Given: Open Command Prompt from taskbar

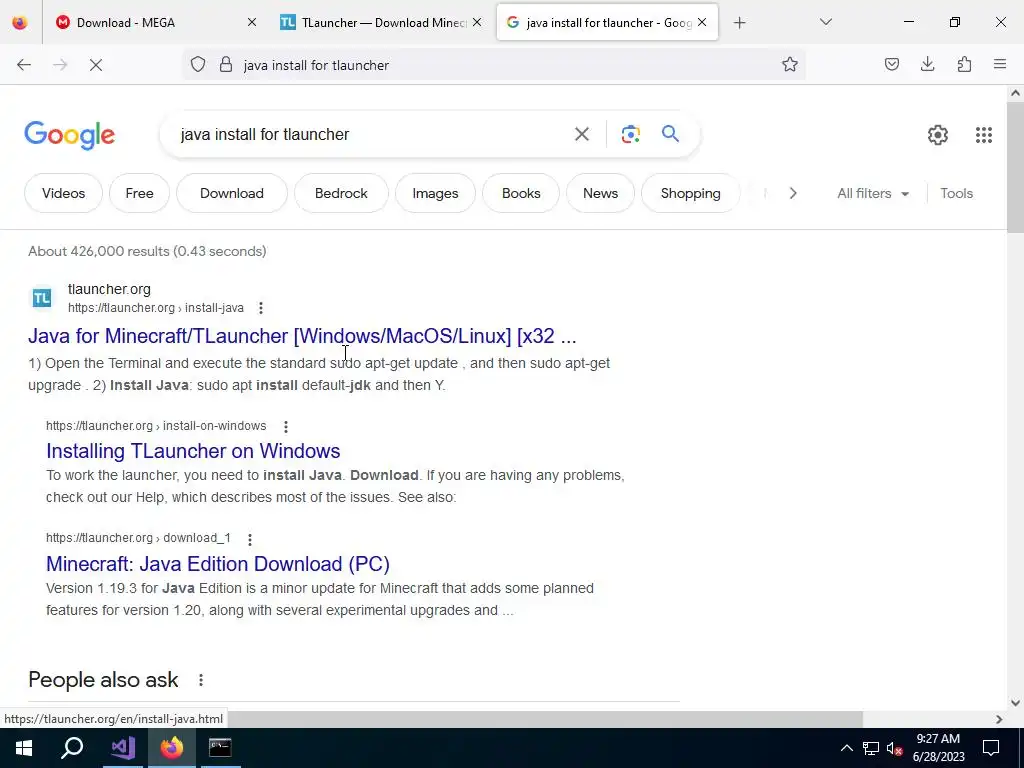Looking at the screenshot, I should point(220,748).
